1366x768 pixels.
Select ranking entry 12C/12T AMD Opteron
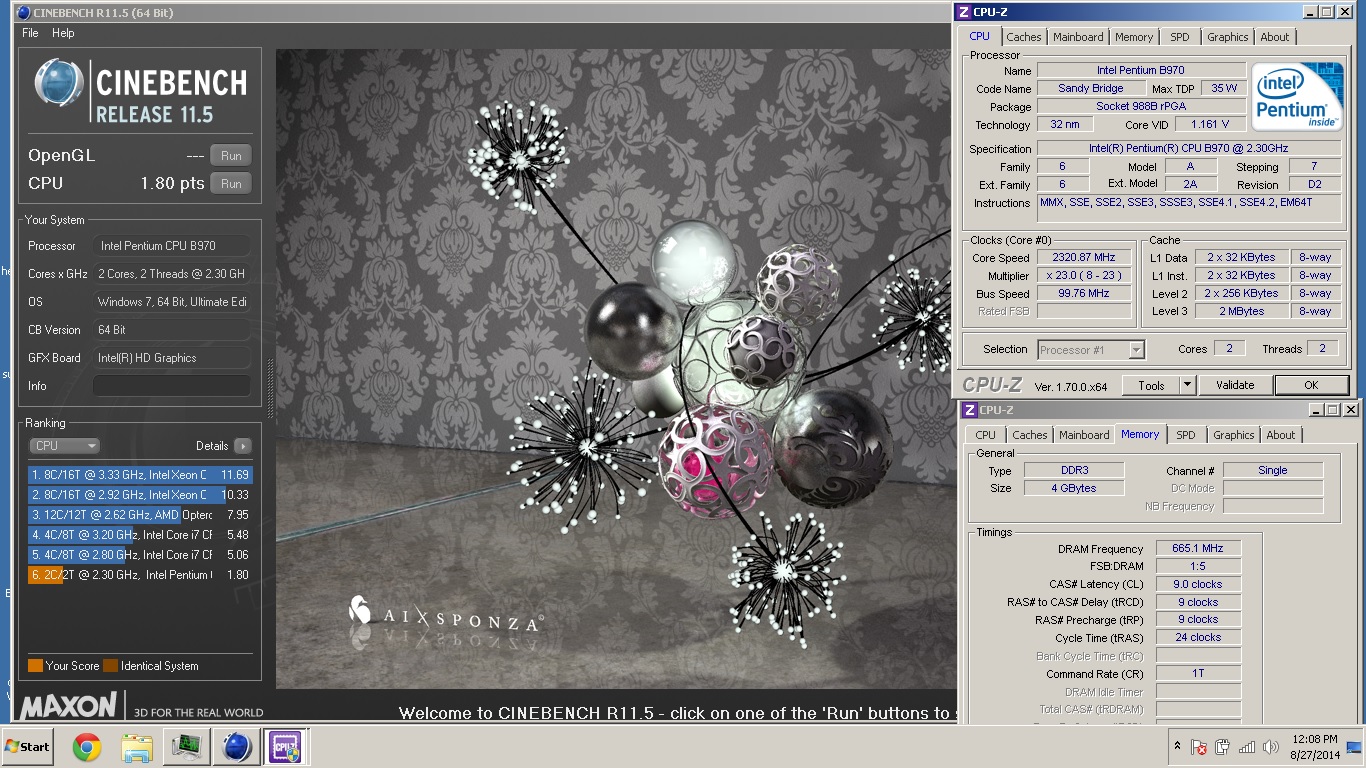click(x=140, y=515)
